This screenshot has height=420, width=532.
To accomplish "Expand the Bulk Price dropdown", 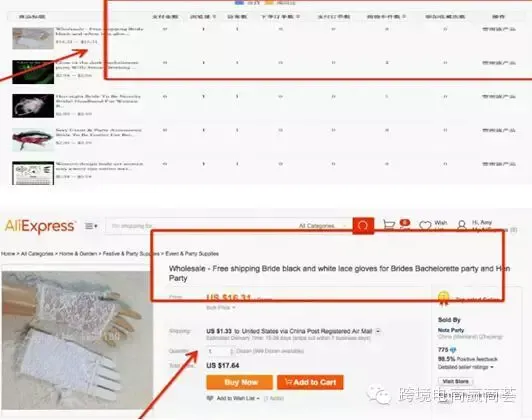I will 221,308.
